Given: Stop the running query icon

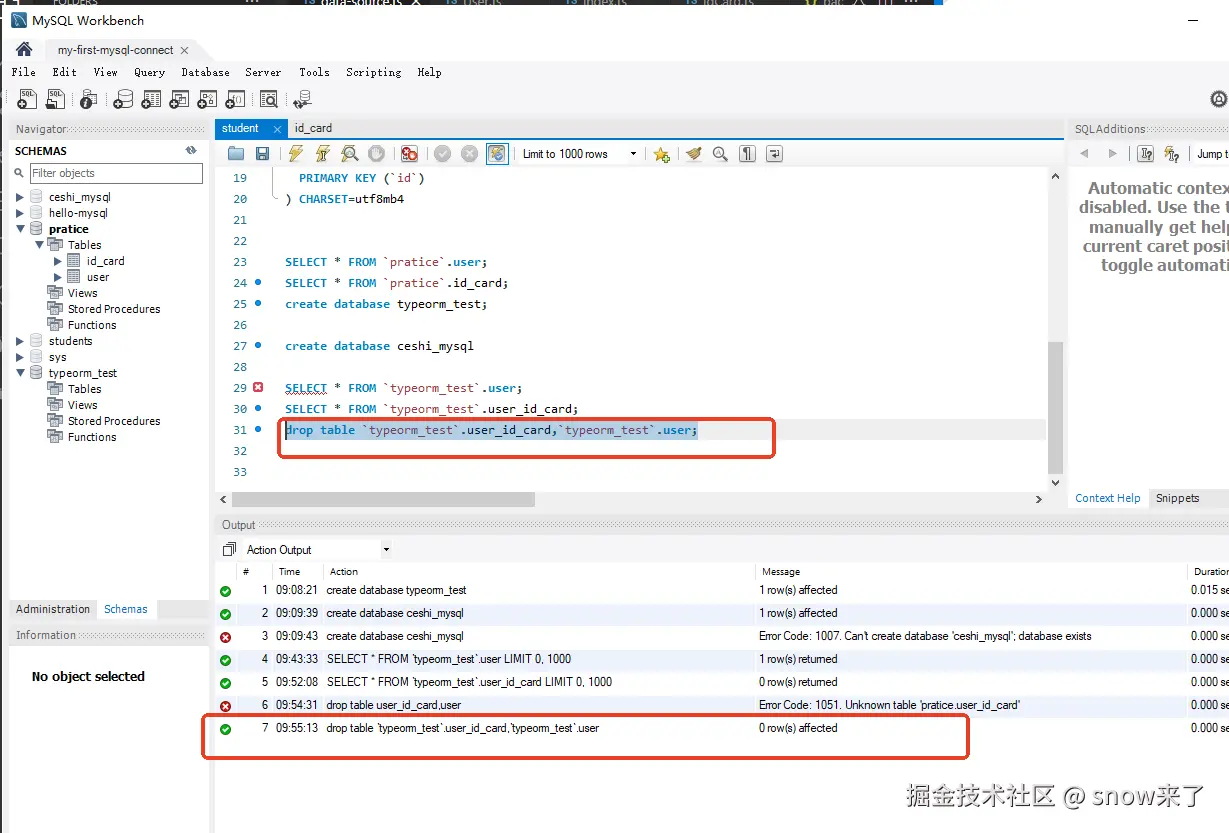Looking at the screenshot, I should point(376,153).
